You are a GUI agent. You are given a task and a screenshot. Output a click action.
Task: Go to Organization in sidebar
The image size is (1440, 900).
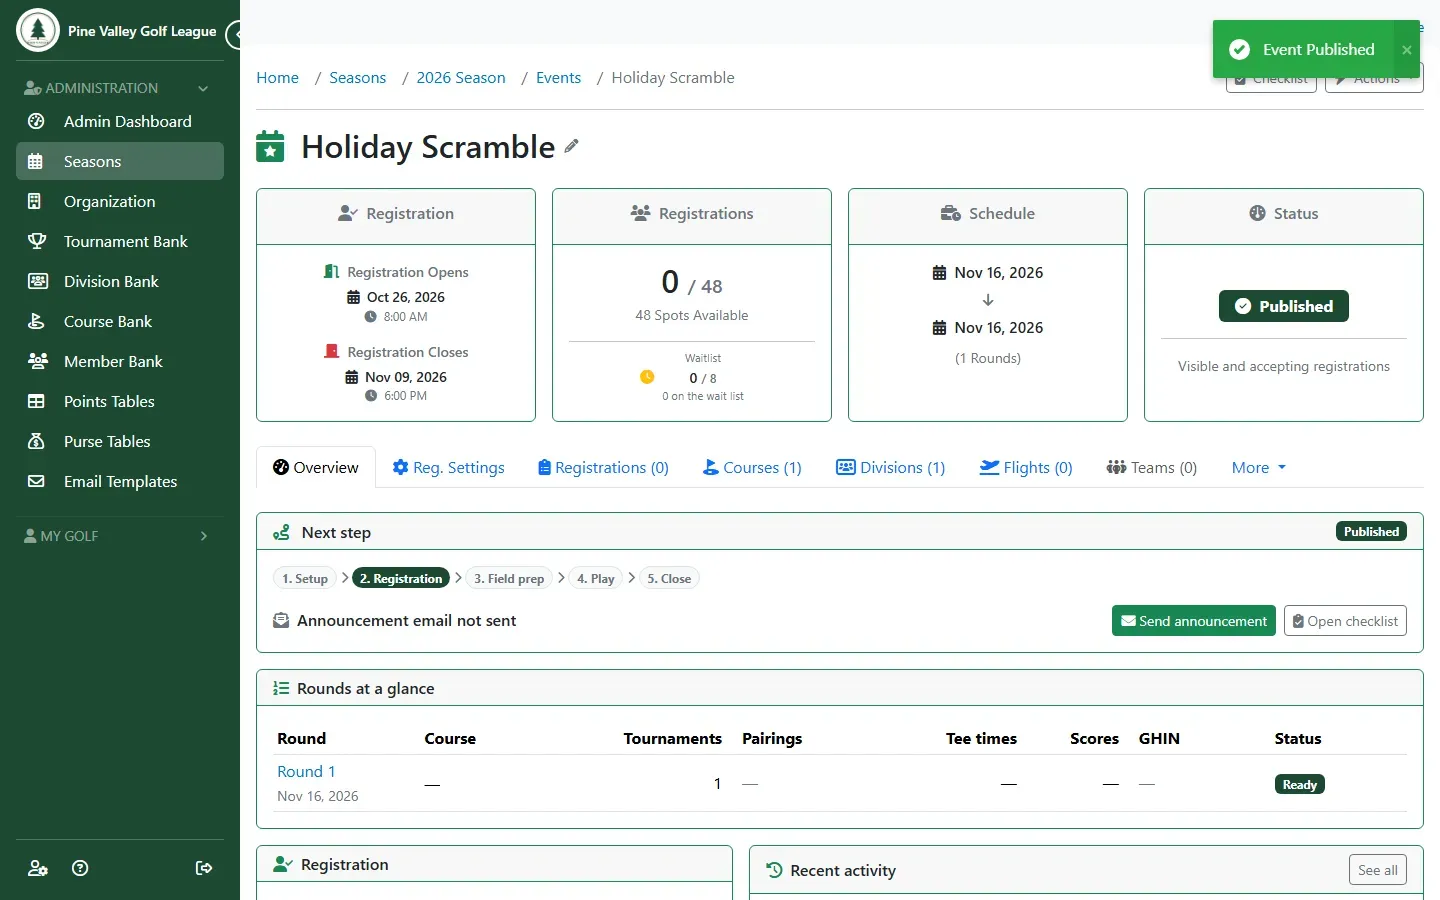pos(120,201)
